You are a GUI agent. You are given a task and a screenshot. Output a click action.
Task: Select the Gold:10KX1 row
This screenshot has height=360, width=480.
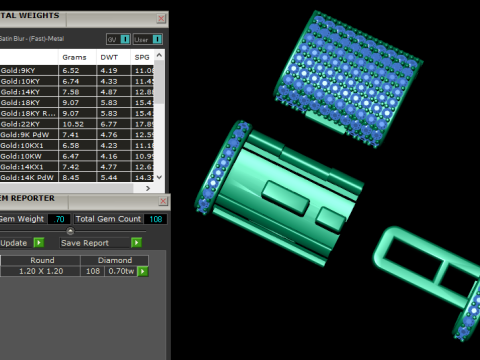(77, 145)
